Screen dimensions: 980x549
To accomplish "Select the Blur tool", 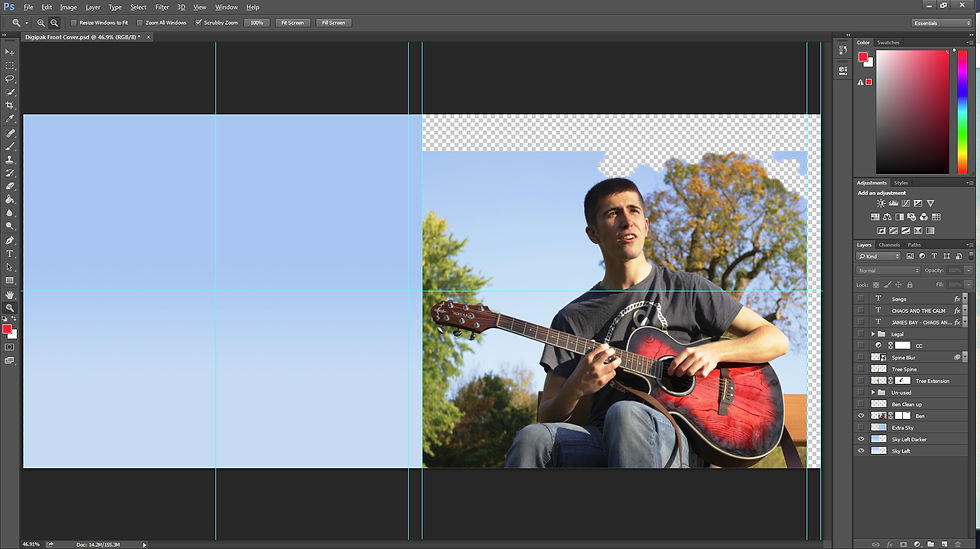I will pos(9,213).
